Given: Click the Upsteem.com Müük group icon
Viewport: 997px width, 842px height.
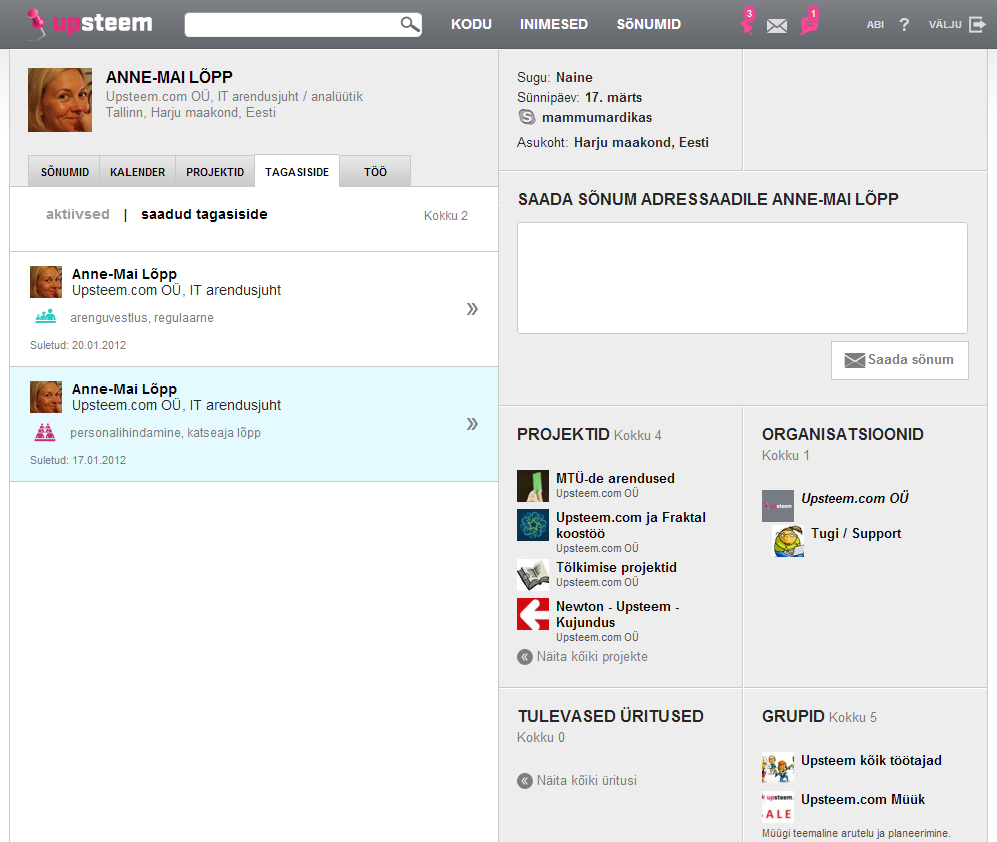Looking at the screenshot, I should [x=778, y=806].
